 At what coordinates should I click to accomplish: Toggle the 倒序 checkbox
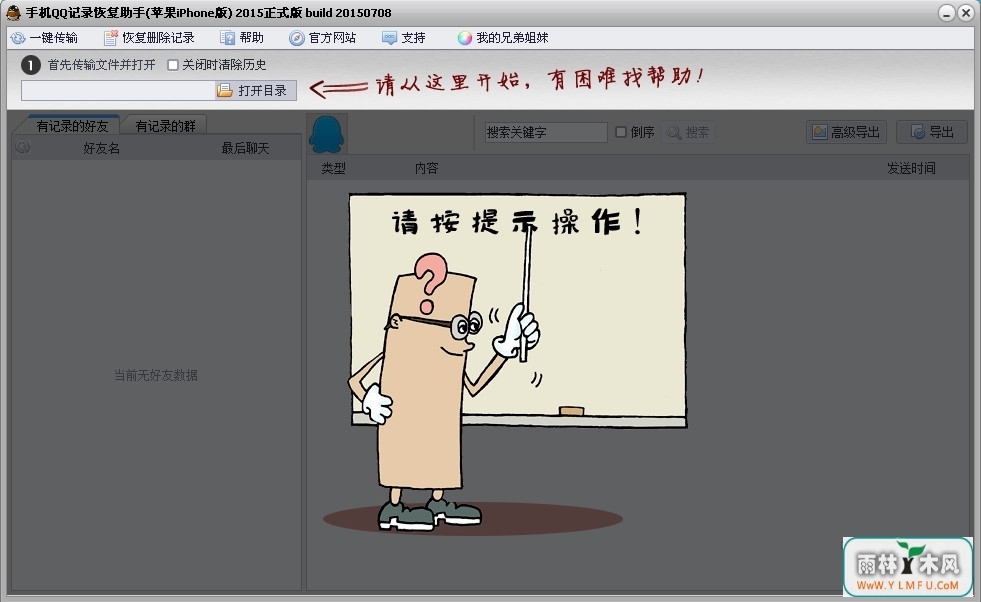point(621,132)
